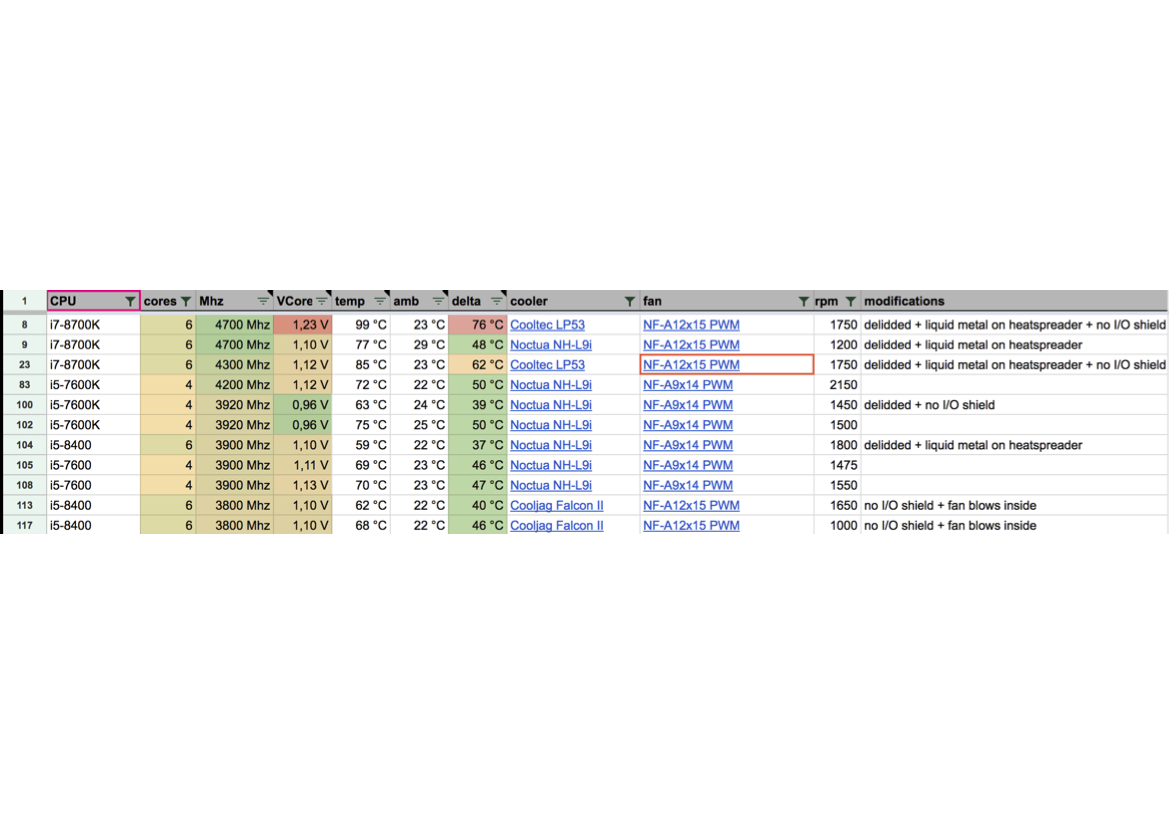Select the red 76 °C delta cell
This screenshot has height=826, width=1169.
click(x=478, y=325)
